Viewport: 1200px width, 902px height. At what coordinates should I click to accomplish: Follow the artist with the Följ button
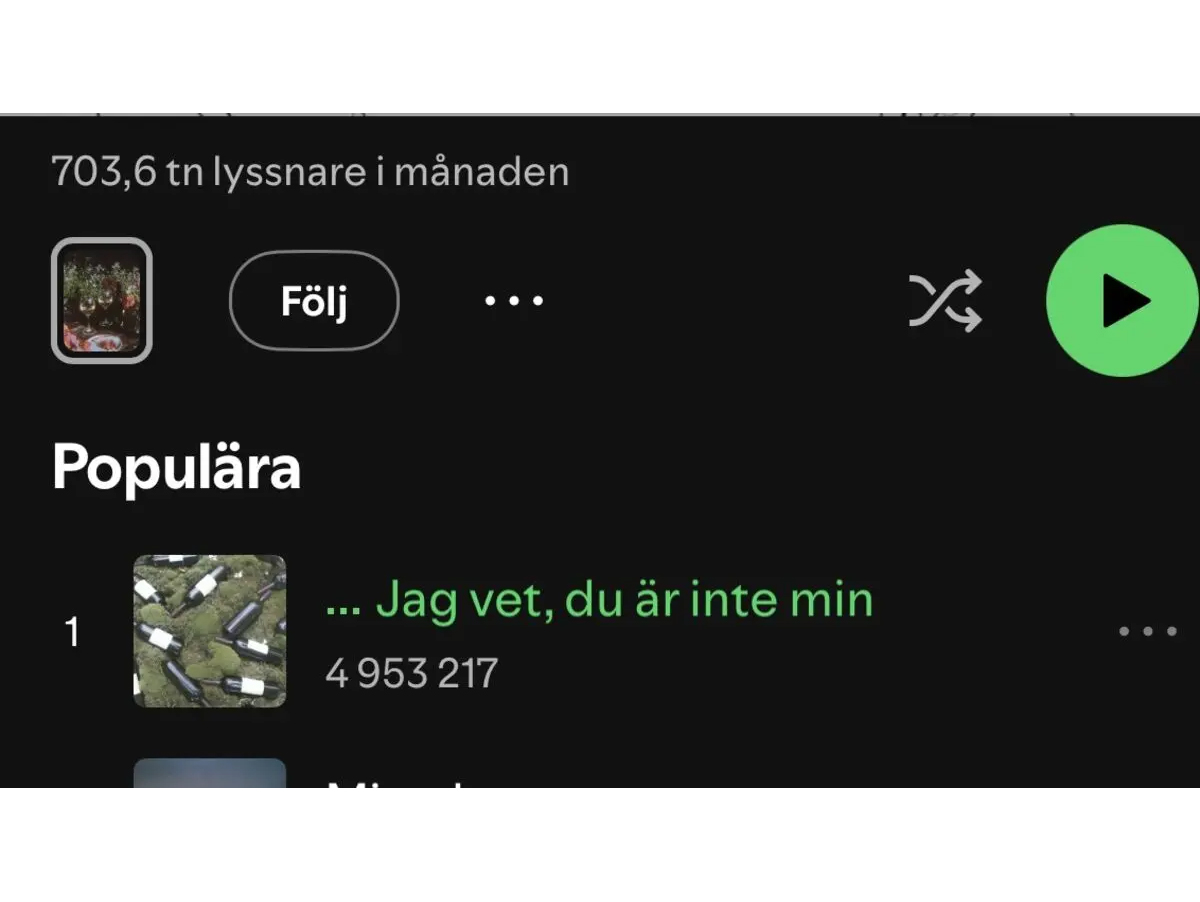tap(314, 300)
